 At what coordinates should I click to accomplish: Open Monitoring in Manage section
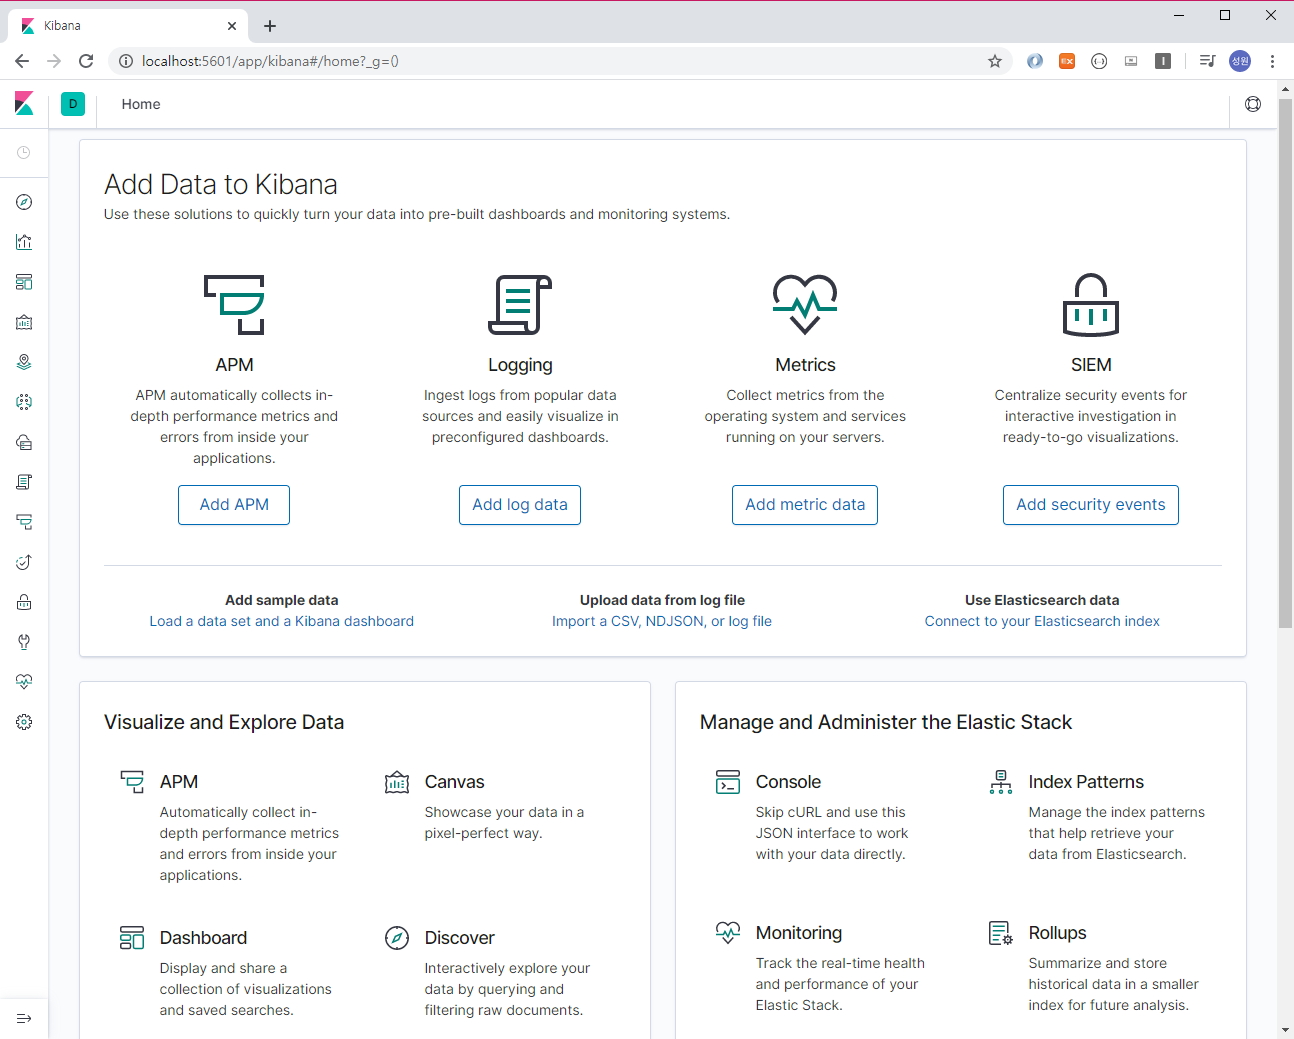click(x=799, y=933)
